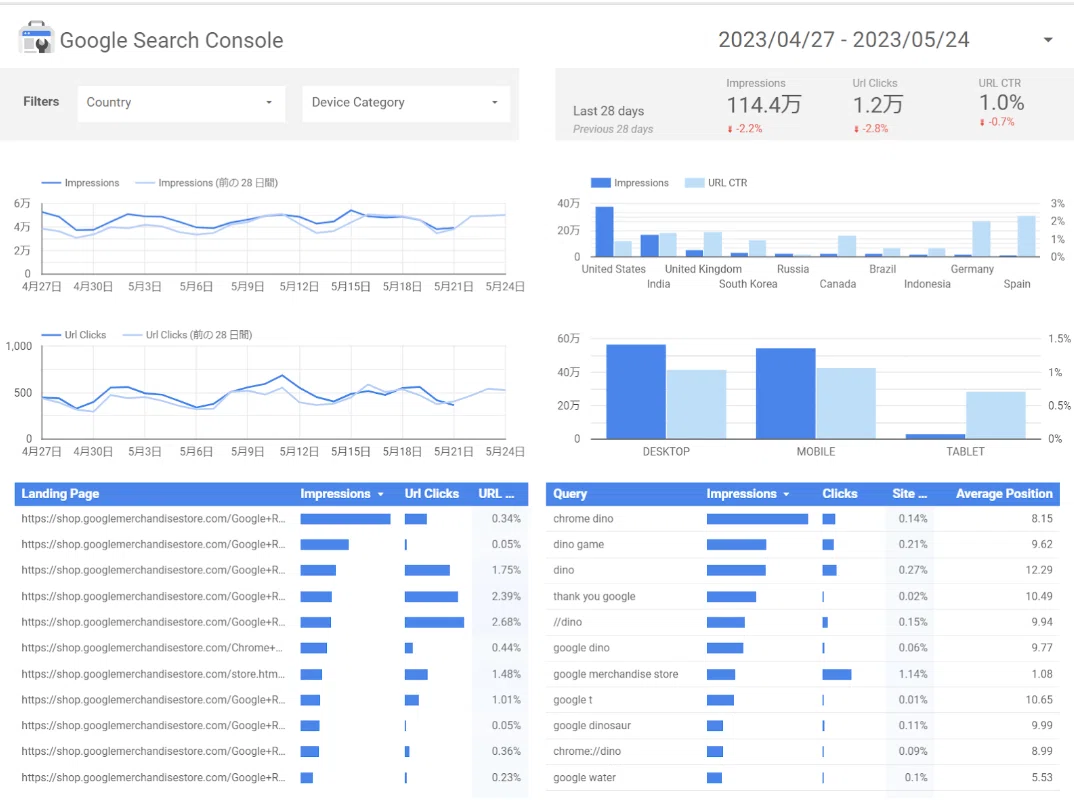Click the Spain URL CTR bar

1026,236
